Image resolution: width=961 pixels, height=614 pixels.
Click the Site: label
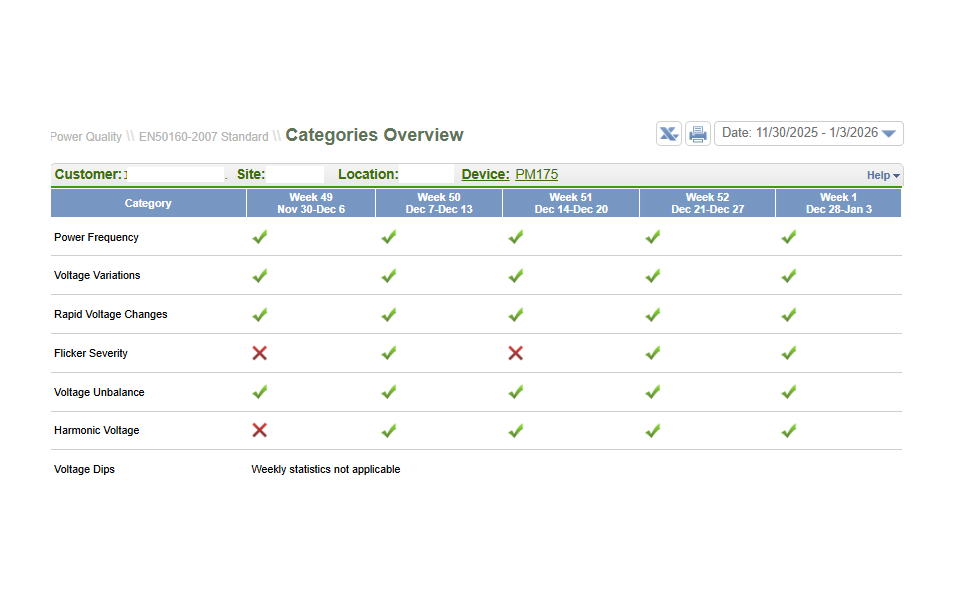pos(251,175)
